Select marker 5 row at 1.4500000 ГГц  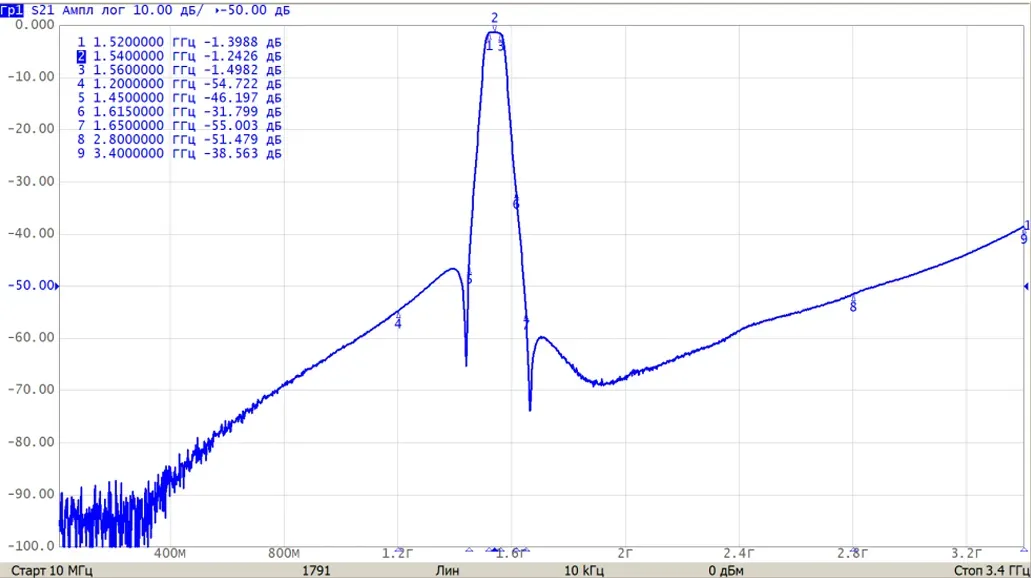[179, 97]
